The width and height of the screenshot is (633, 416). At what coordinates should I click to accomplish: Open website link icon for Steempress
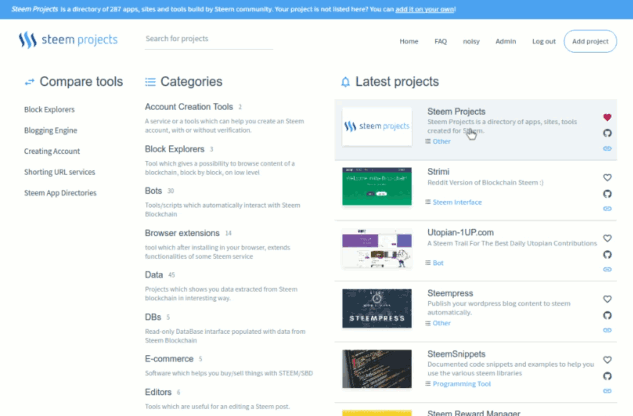click(607, 330)
